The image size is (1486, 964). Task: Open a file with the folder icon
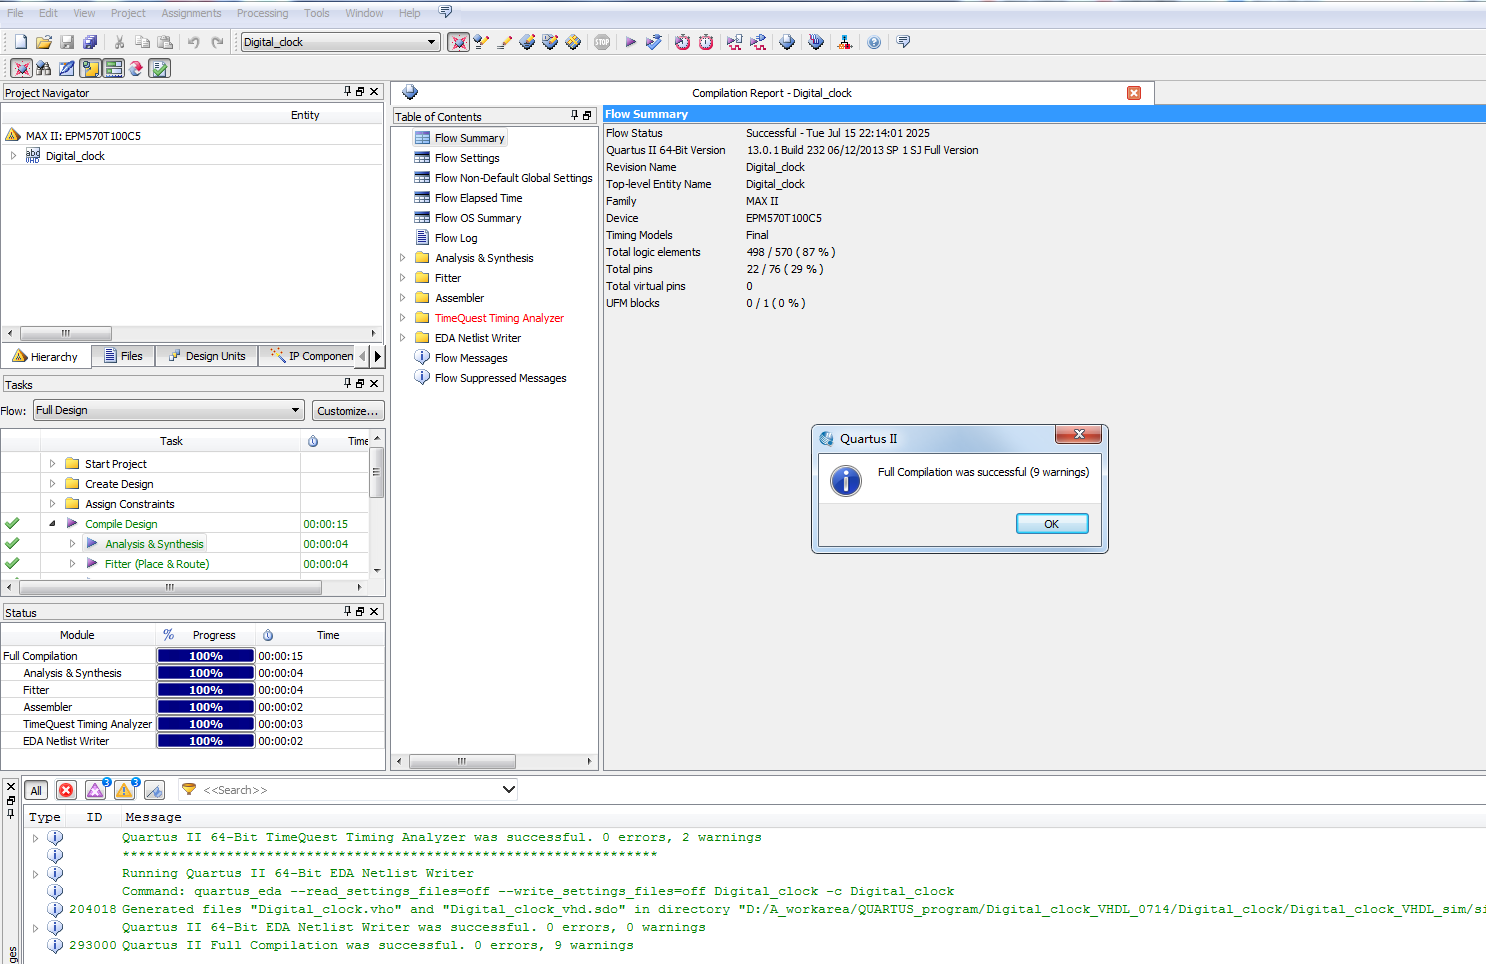[43, 42]
